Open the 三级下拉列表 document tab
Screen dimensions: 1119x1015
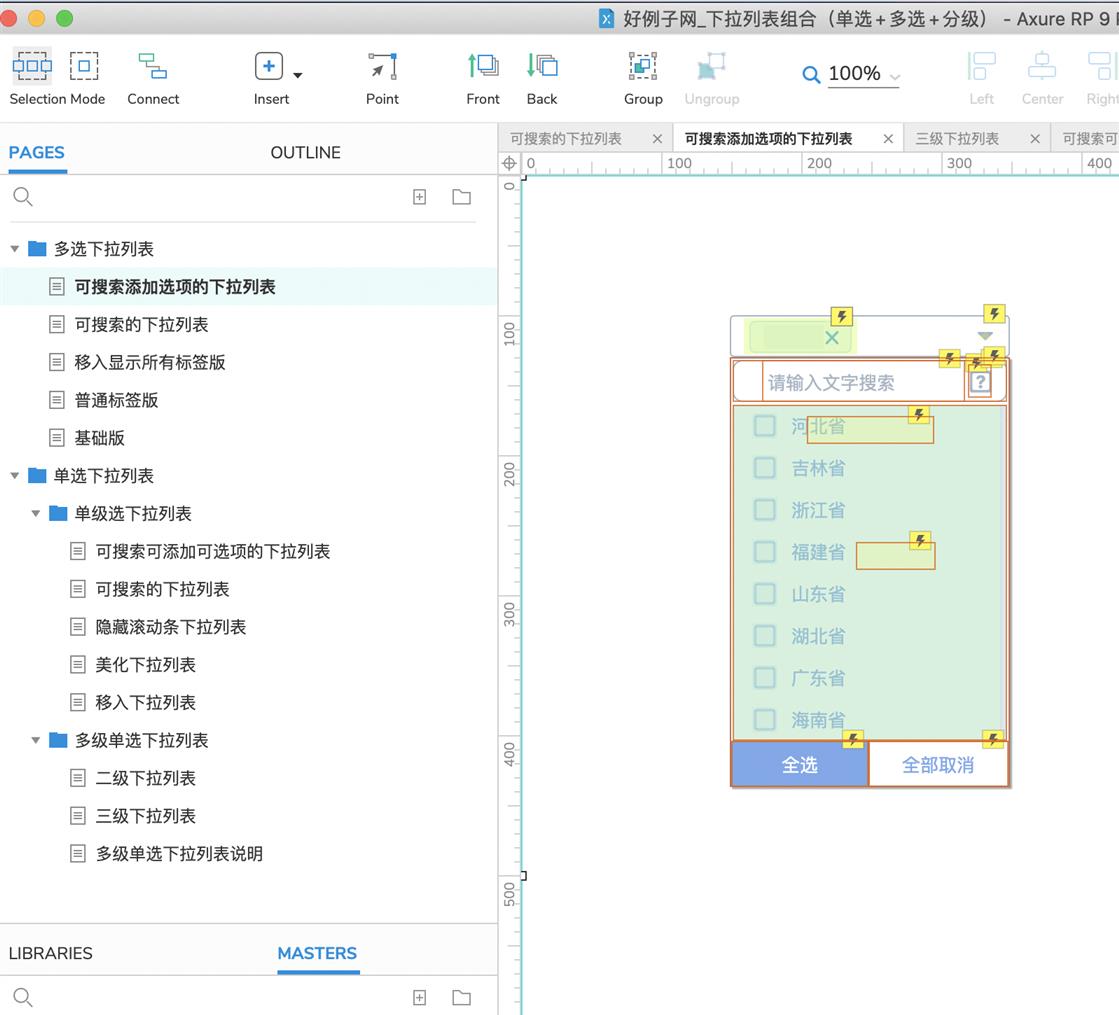957,139
